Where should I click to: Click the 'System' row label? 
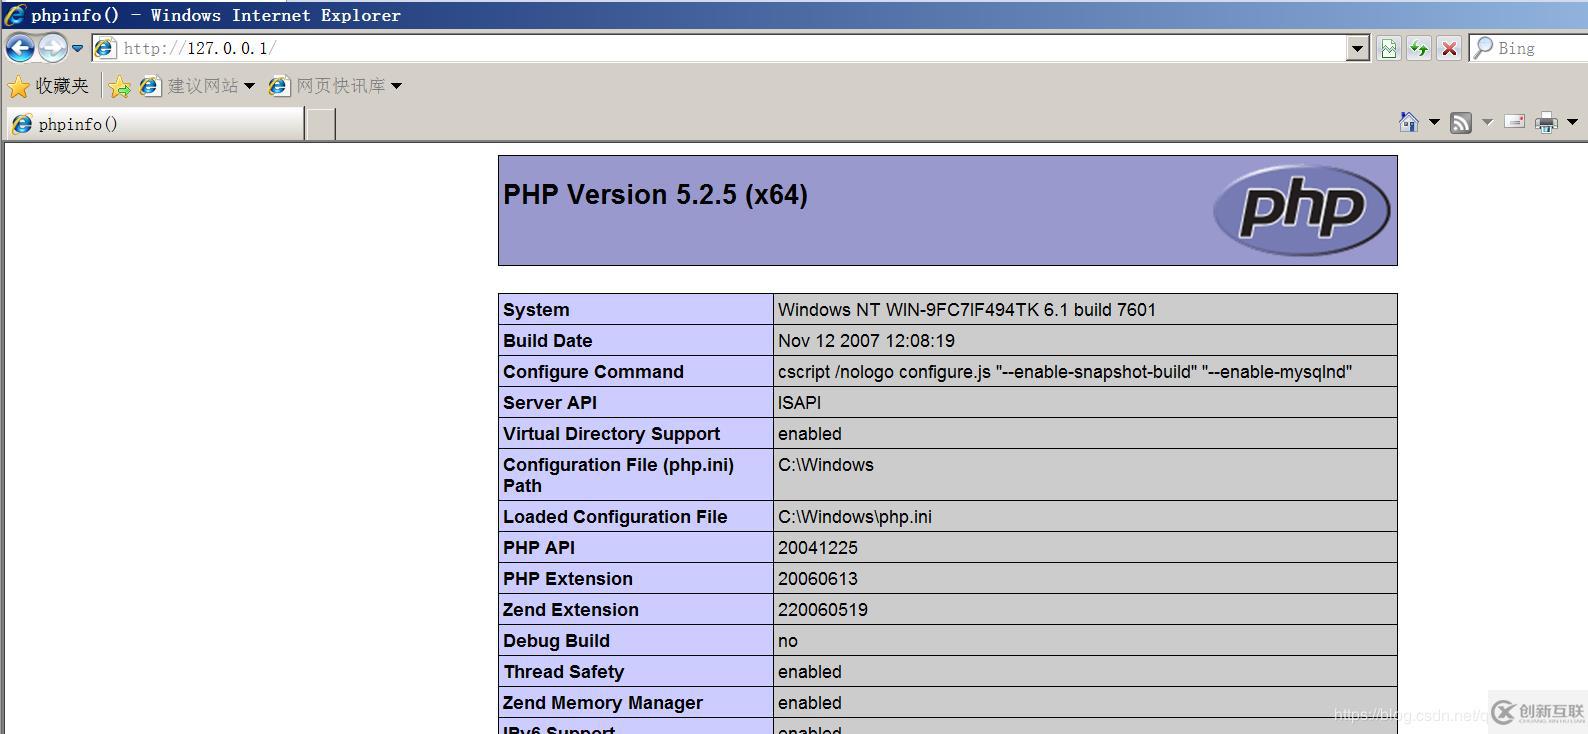pos(536,310)
